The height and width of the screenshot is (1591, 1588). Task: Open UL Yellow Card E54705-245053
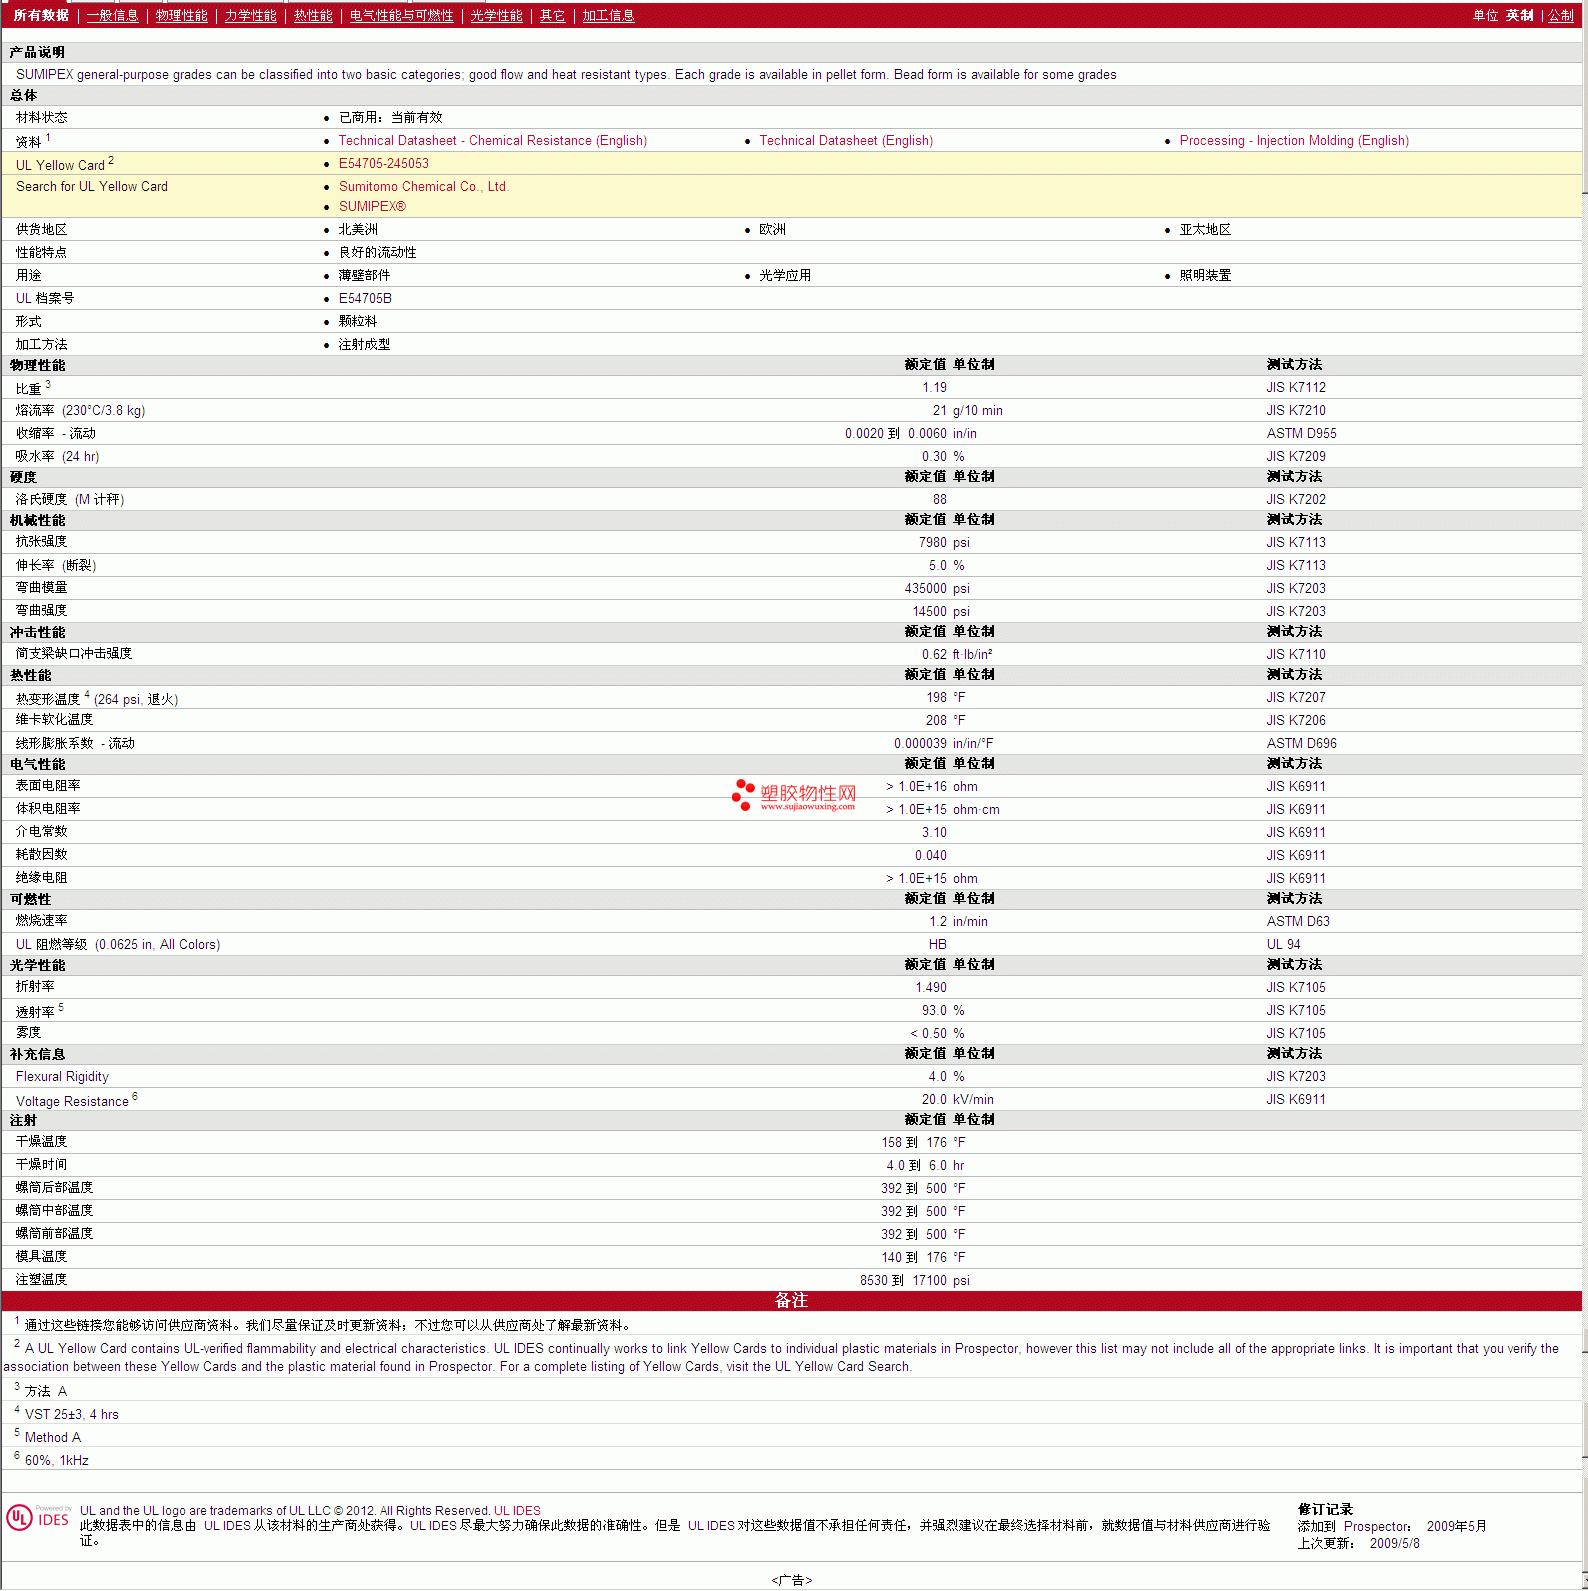pyautogui.click(x=383, y=164)
